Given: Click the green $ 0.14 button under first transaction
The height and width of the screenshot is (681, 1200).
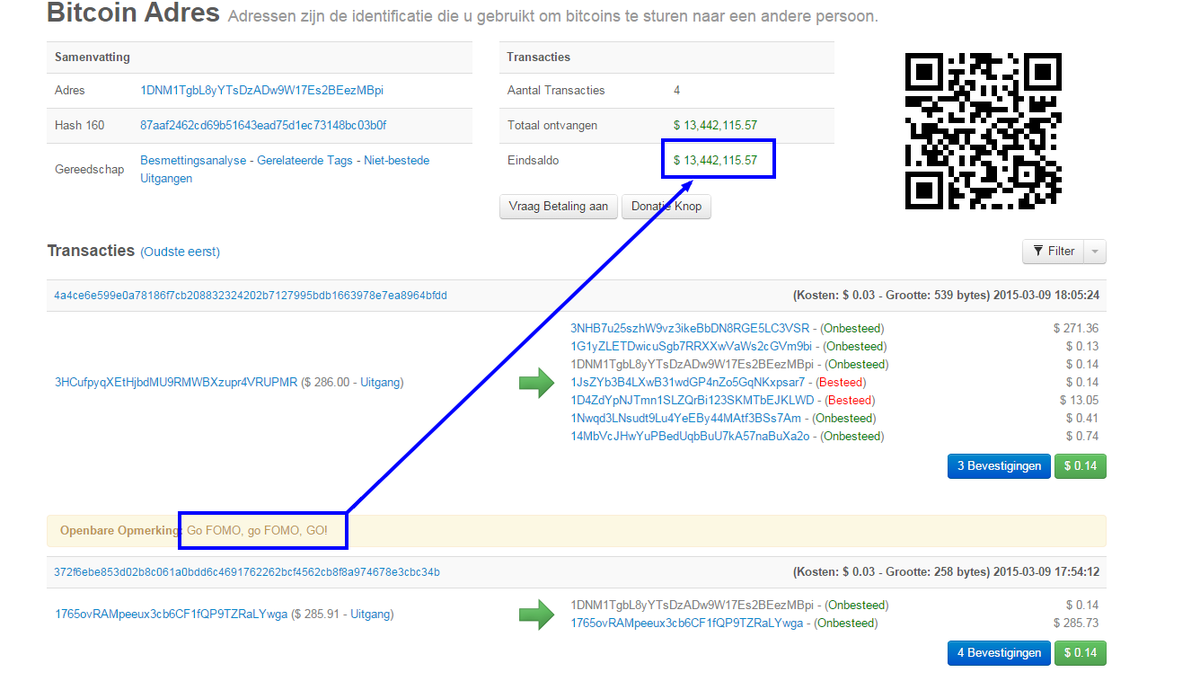Looking at the screenshot, I should pyautogui.click(x=1081, y=466).
